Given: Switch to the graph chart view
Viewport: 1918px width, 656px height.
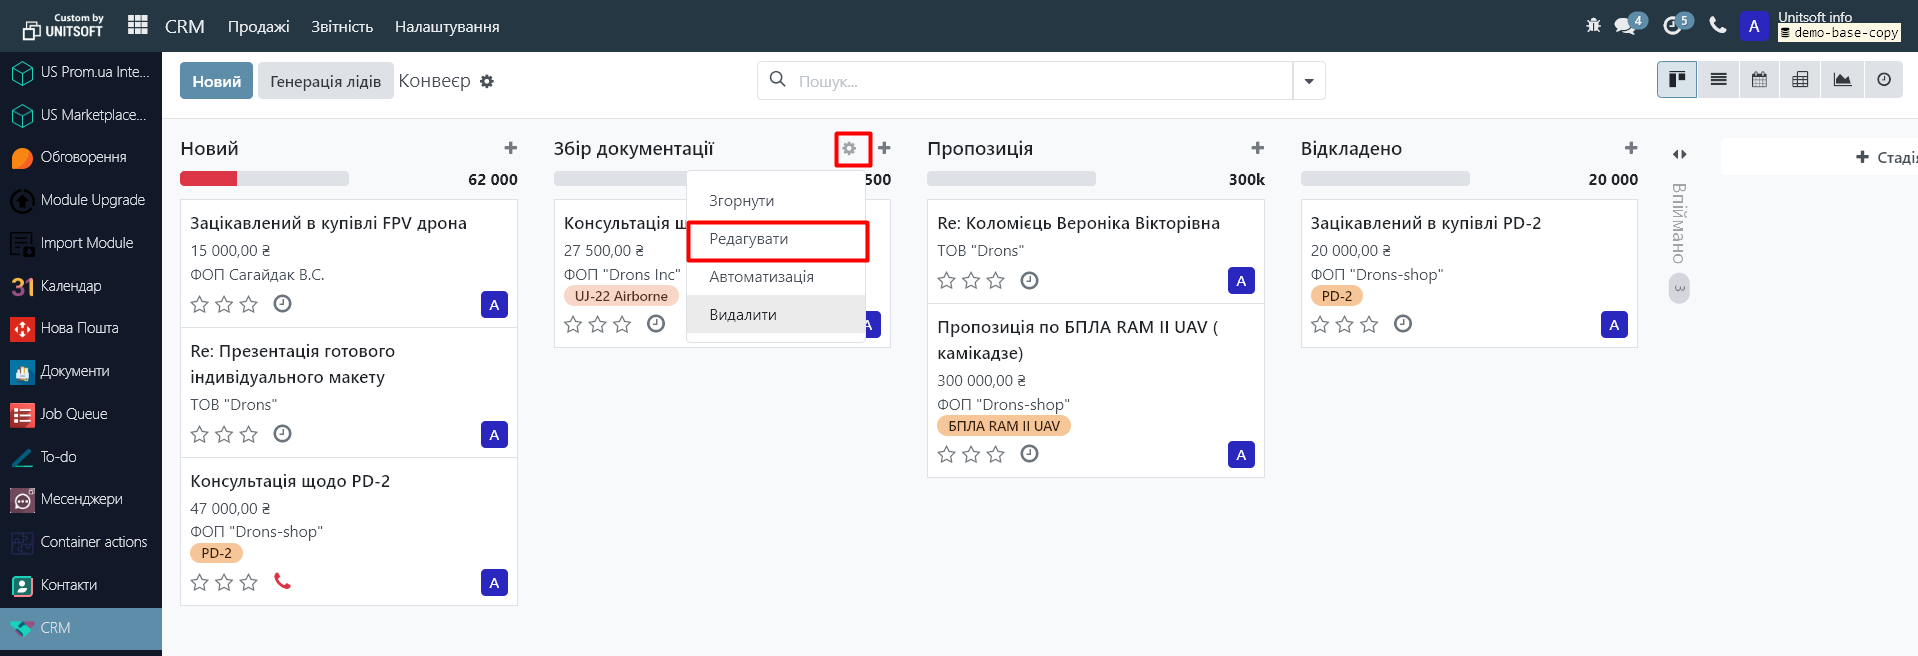Looking at the screenshot, I should coord(1842,80).
